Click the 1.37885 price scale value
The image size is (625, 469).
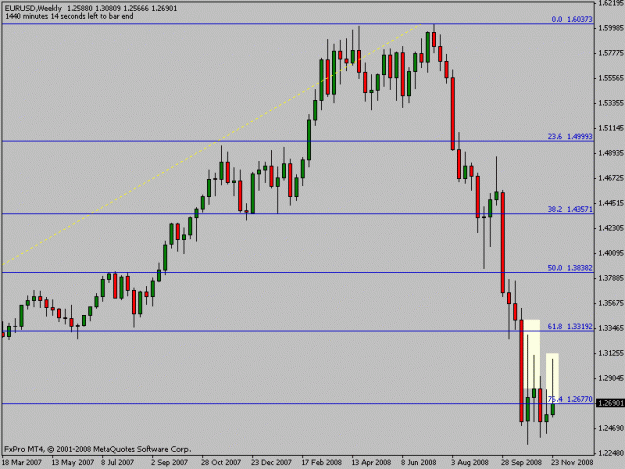coord(611,278)
